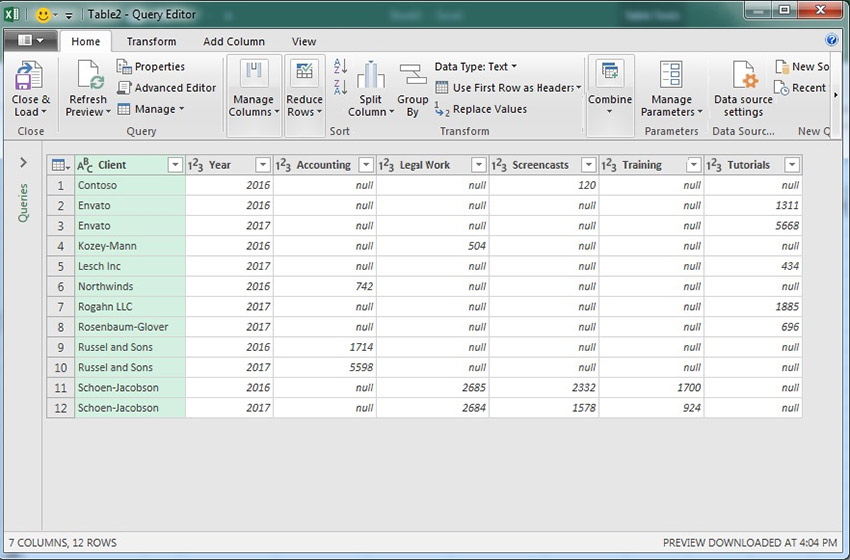Viewport: 850px width, 560px height.
Task: Click the Northwinds client cell
Action: coord(130,286)
